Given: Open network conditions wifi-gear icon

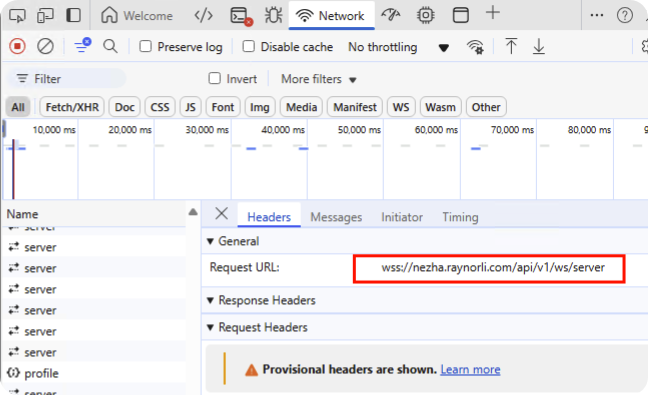Looking at the screenshot, I should coord(475,47).
